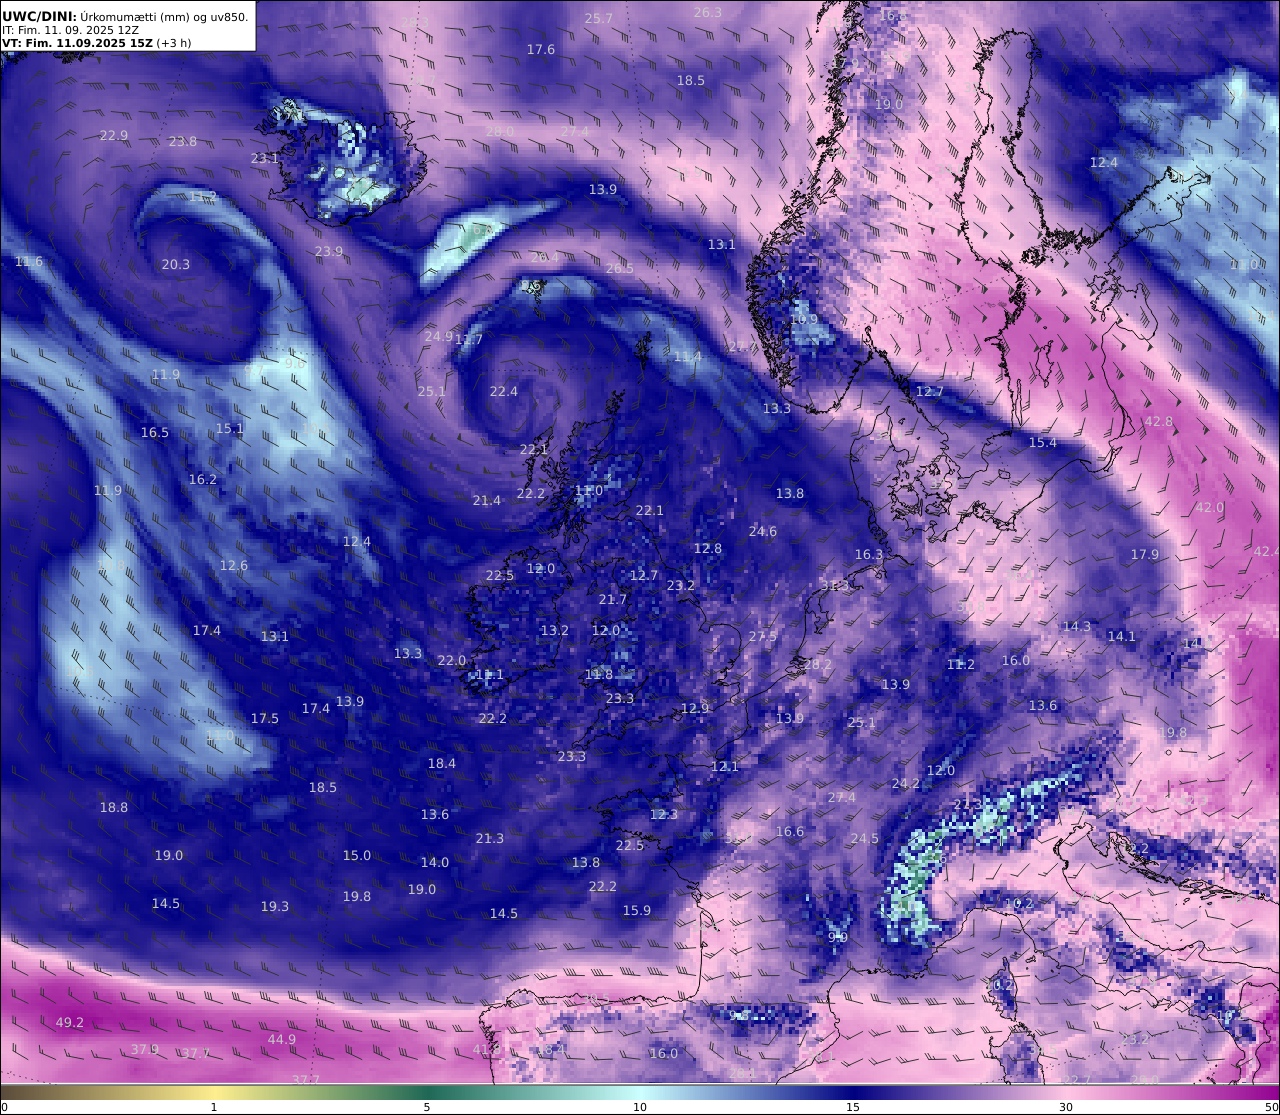Click the 24.9 value label

(x=439, y=336)
